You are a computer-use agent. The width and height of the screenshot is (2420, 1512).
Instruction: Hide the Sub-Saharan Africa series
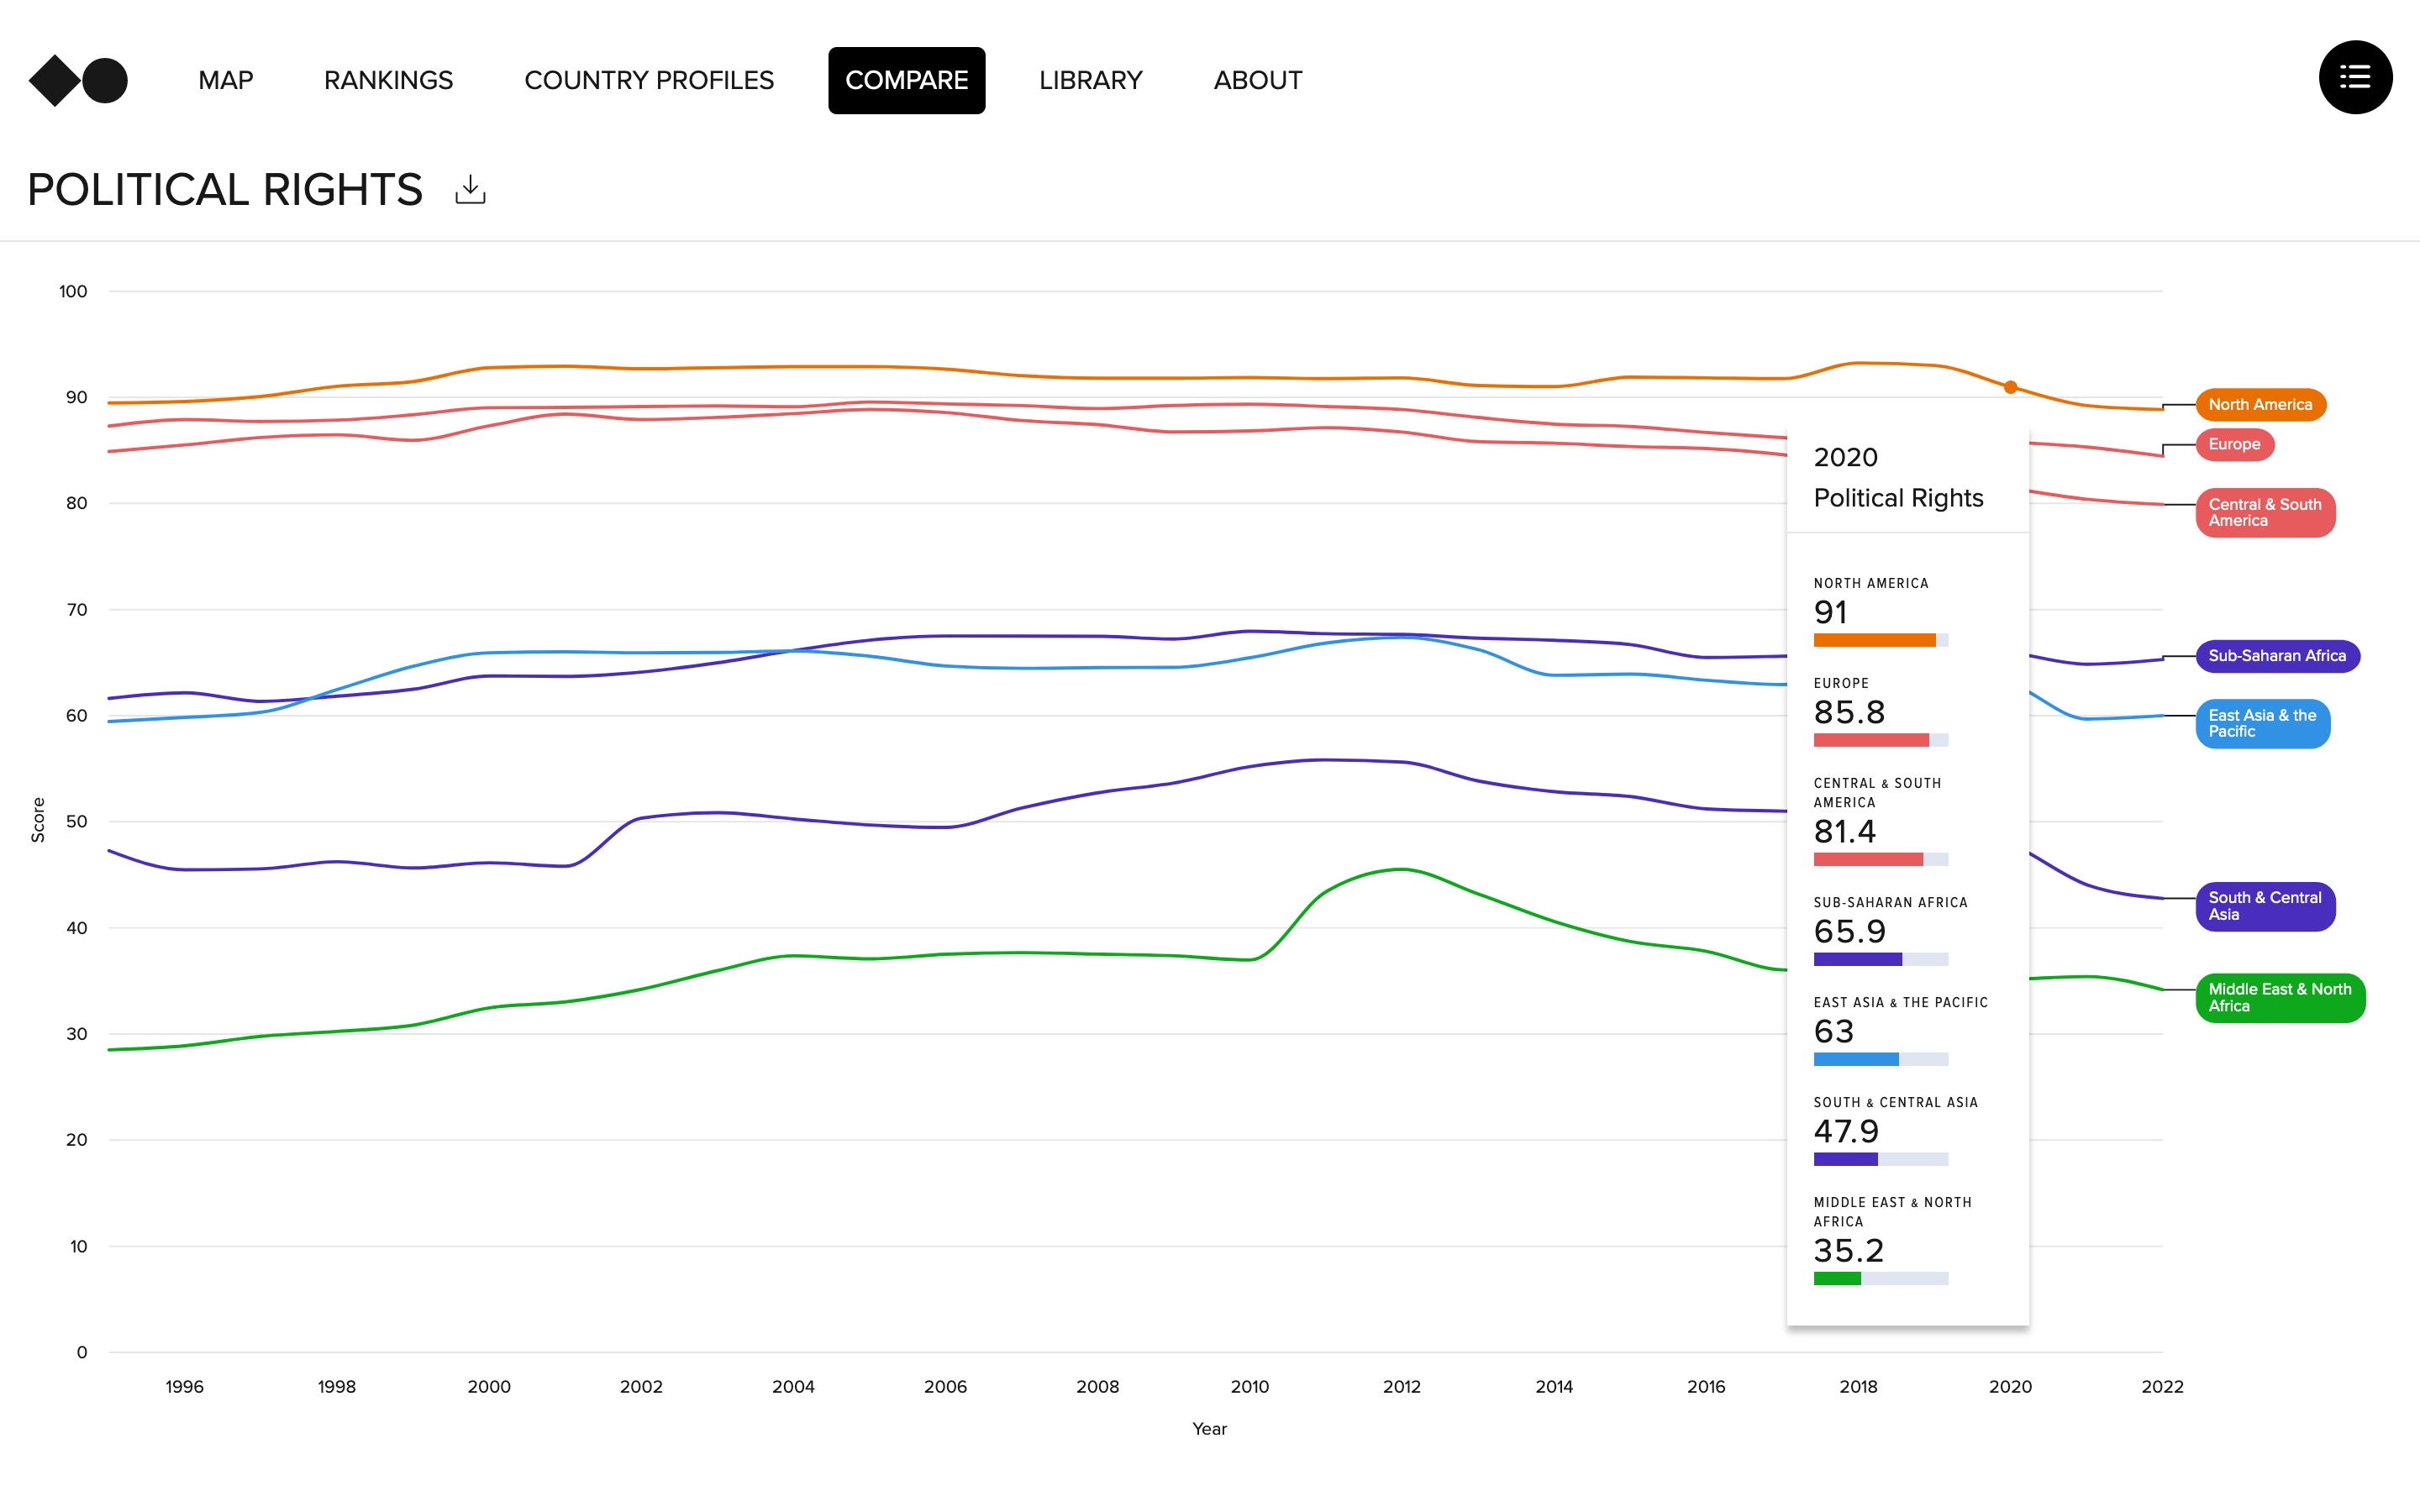click(2277, 655)
